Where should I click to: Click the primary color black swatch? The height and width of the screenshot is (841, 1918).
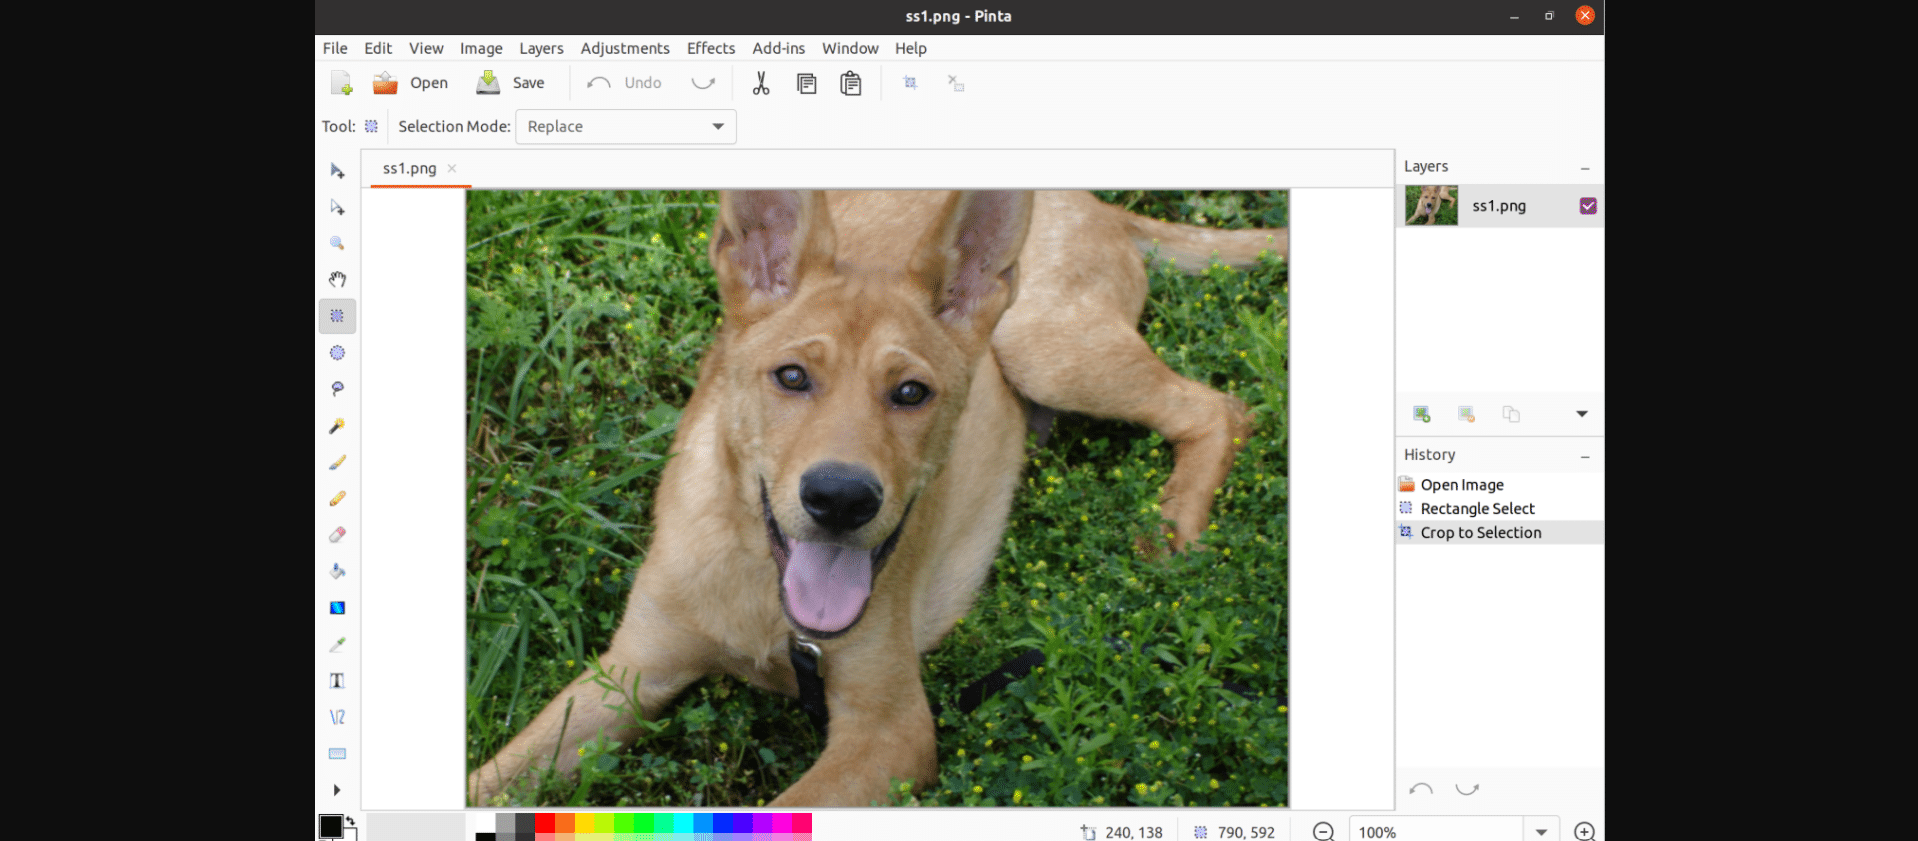[330, 826]
